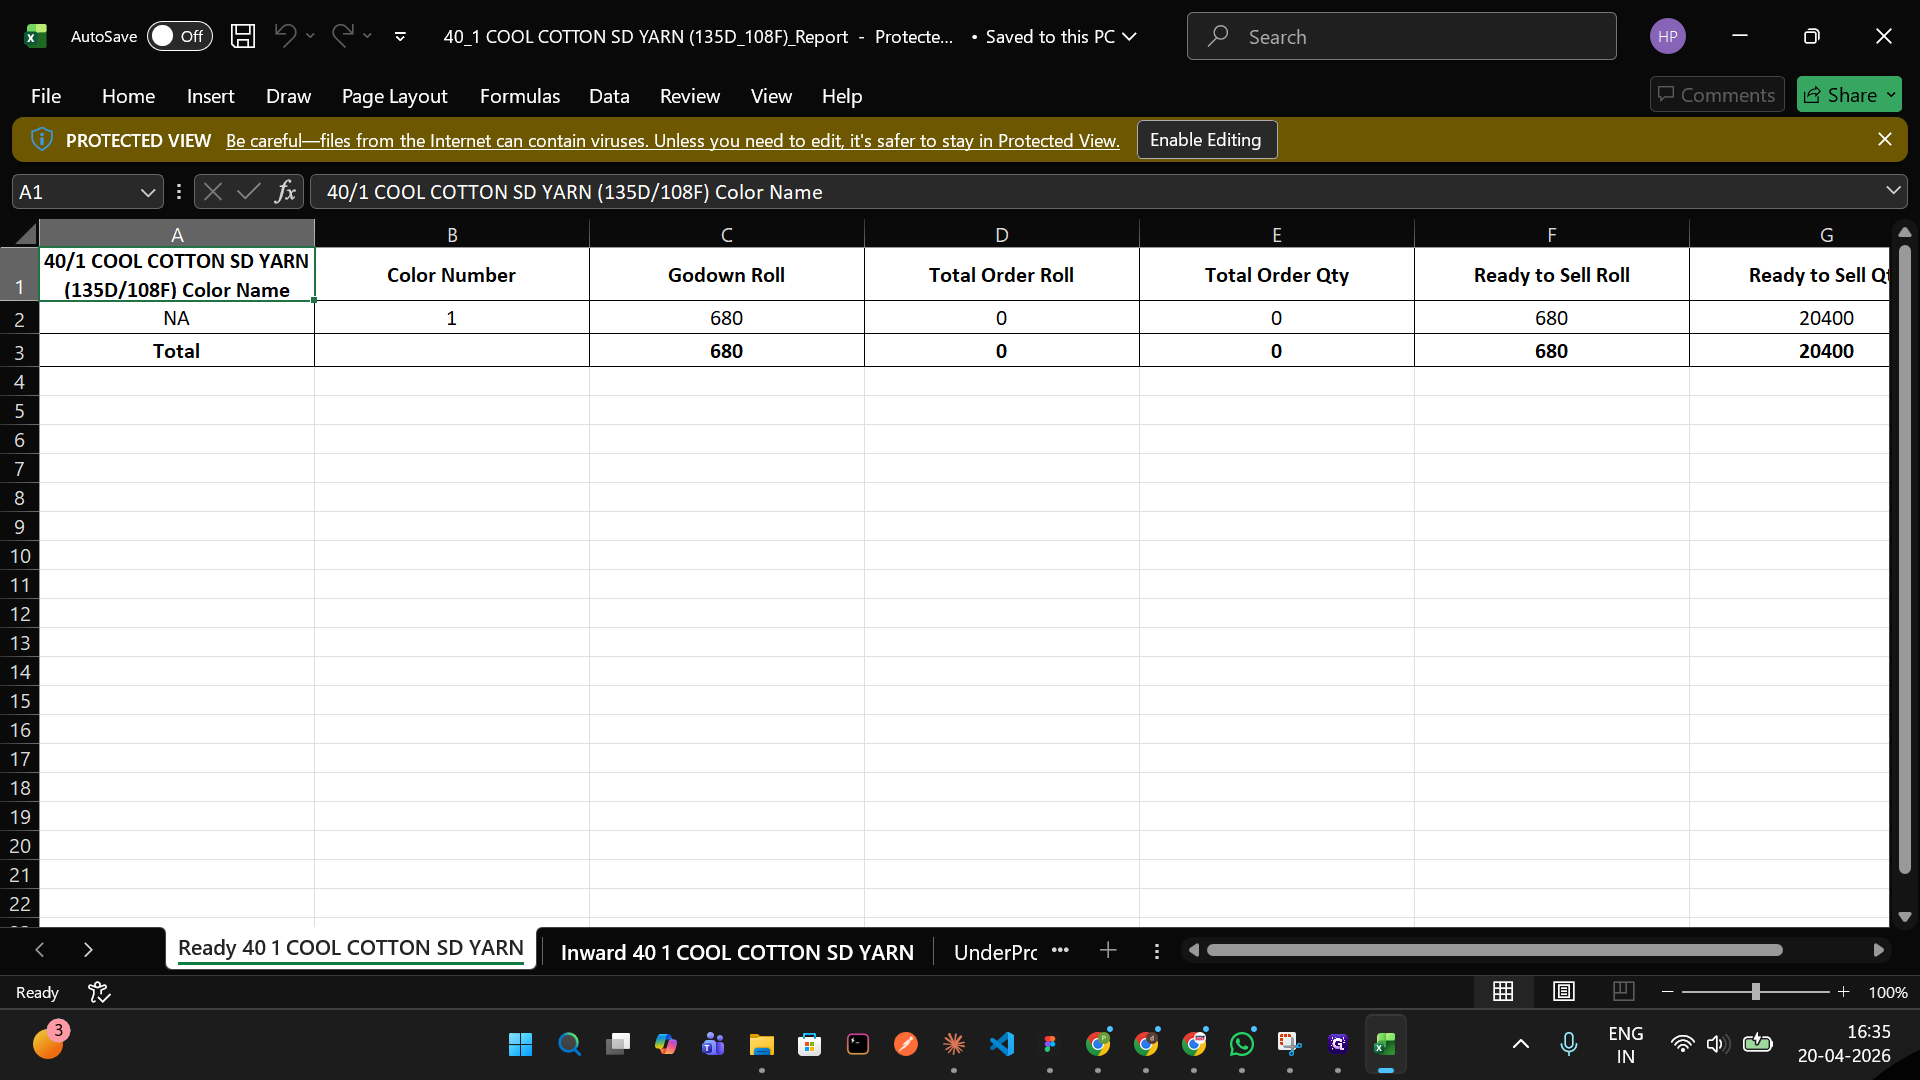Click the Undo arrow icon
Image resolution: width=1920 pixels, height=1080 pixels.
(285, 36)
